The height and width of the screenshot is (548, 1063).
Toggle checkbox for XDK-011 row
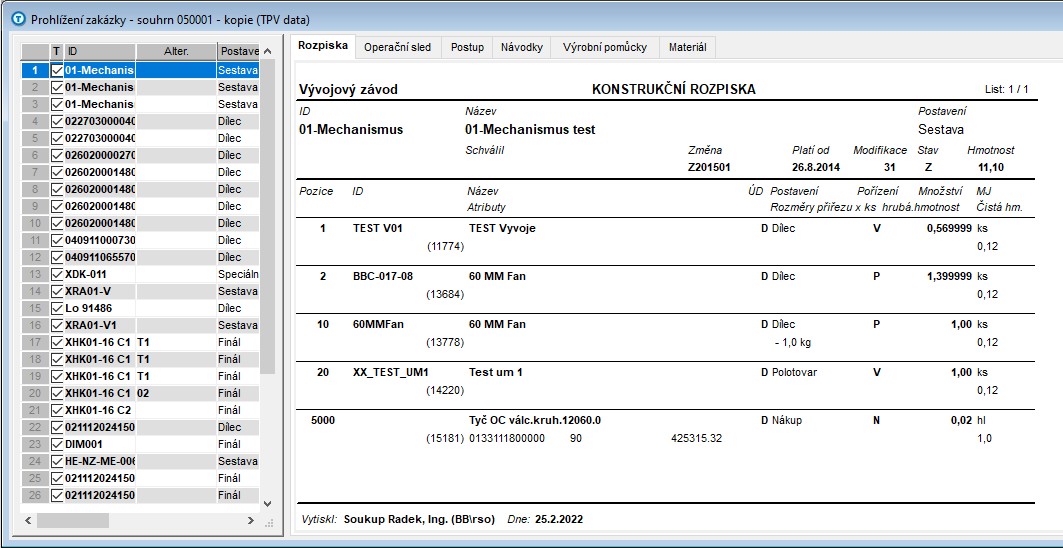[x=57, y=274]
